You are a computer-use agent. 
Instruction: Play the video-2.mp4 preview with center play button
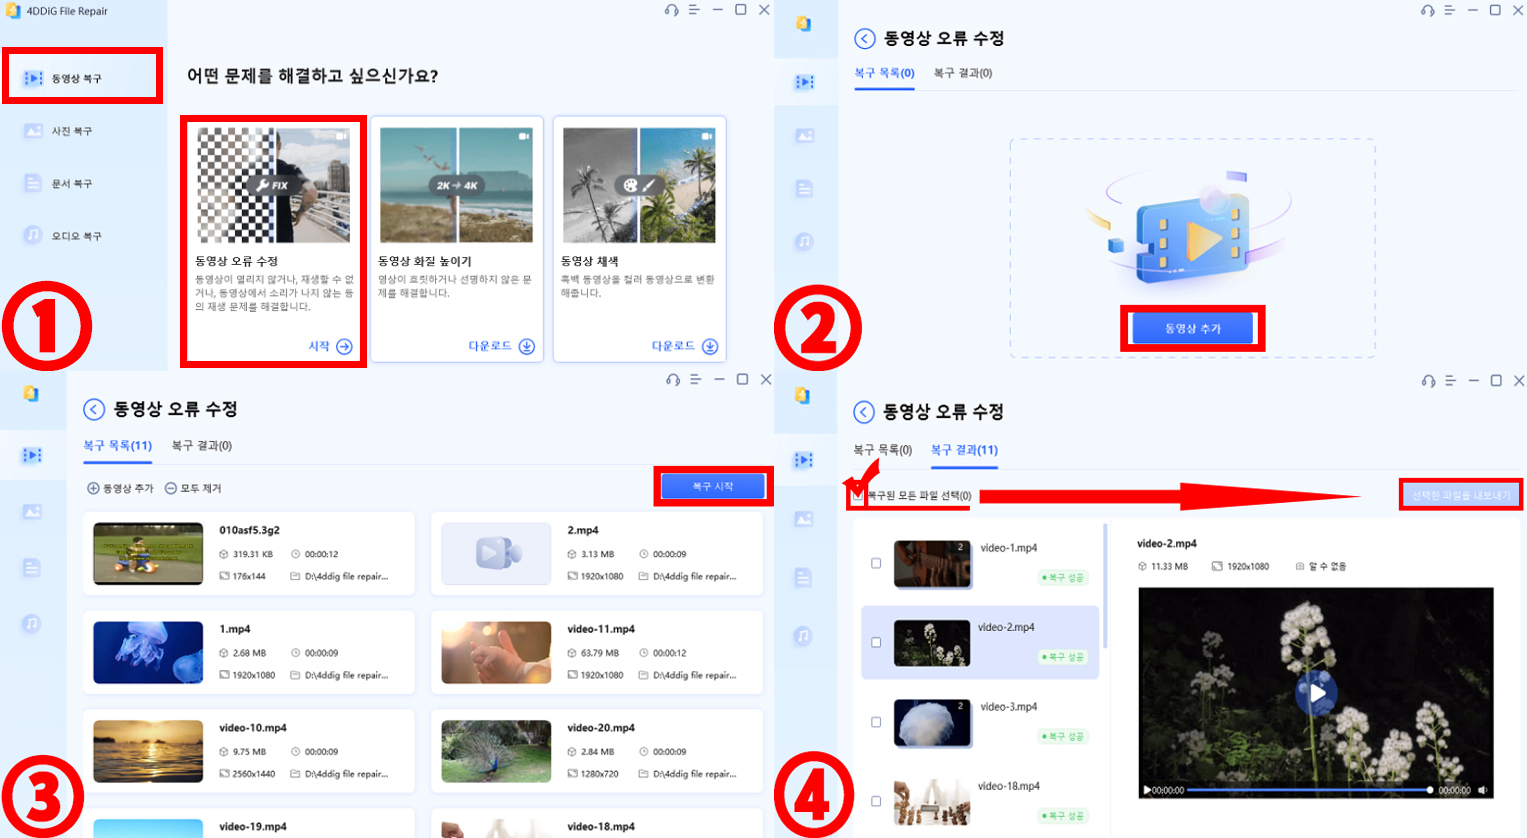point(1316,693)
